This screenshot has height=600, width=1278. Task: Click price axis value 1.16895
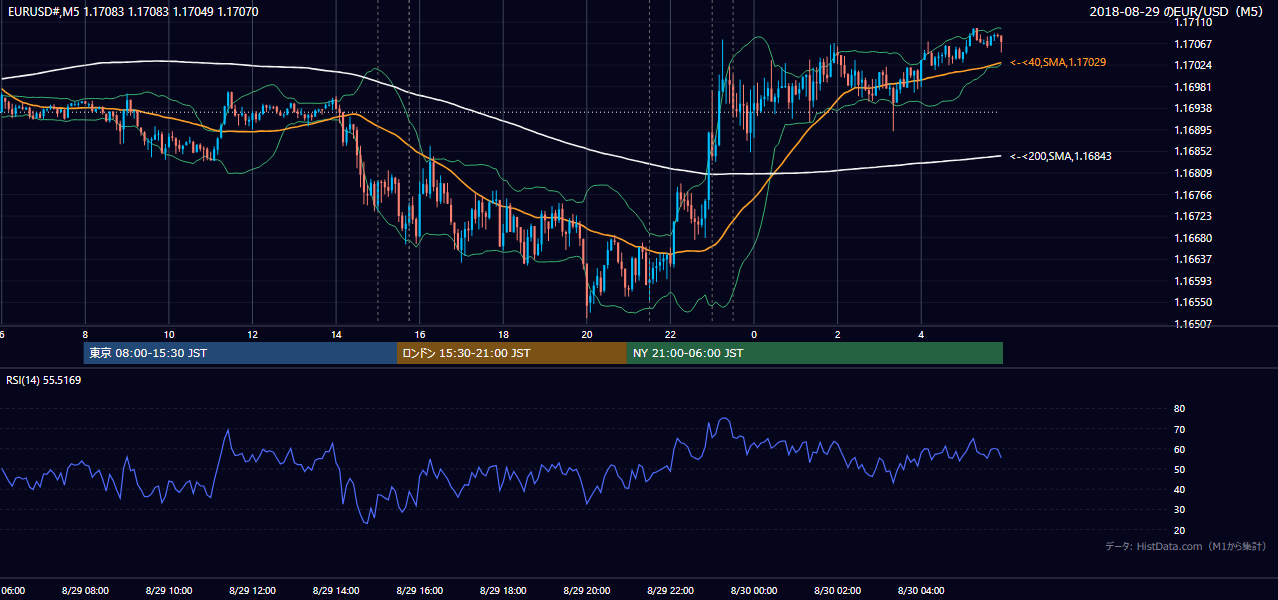click(1194, 130)
